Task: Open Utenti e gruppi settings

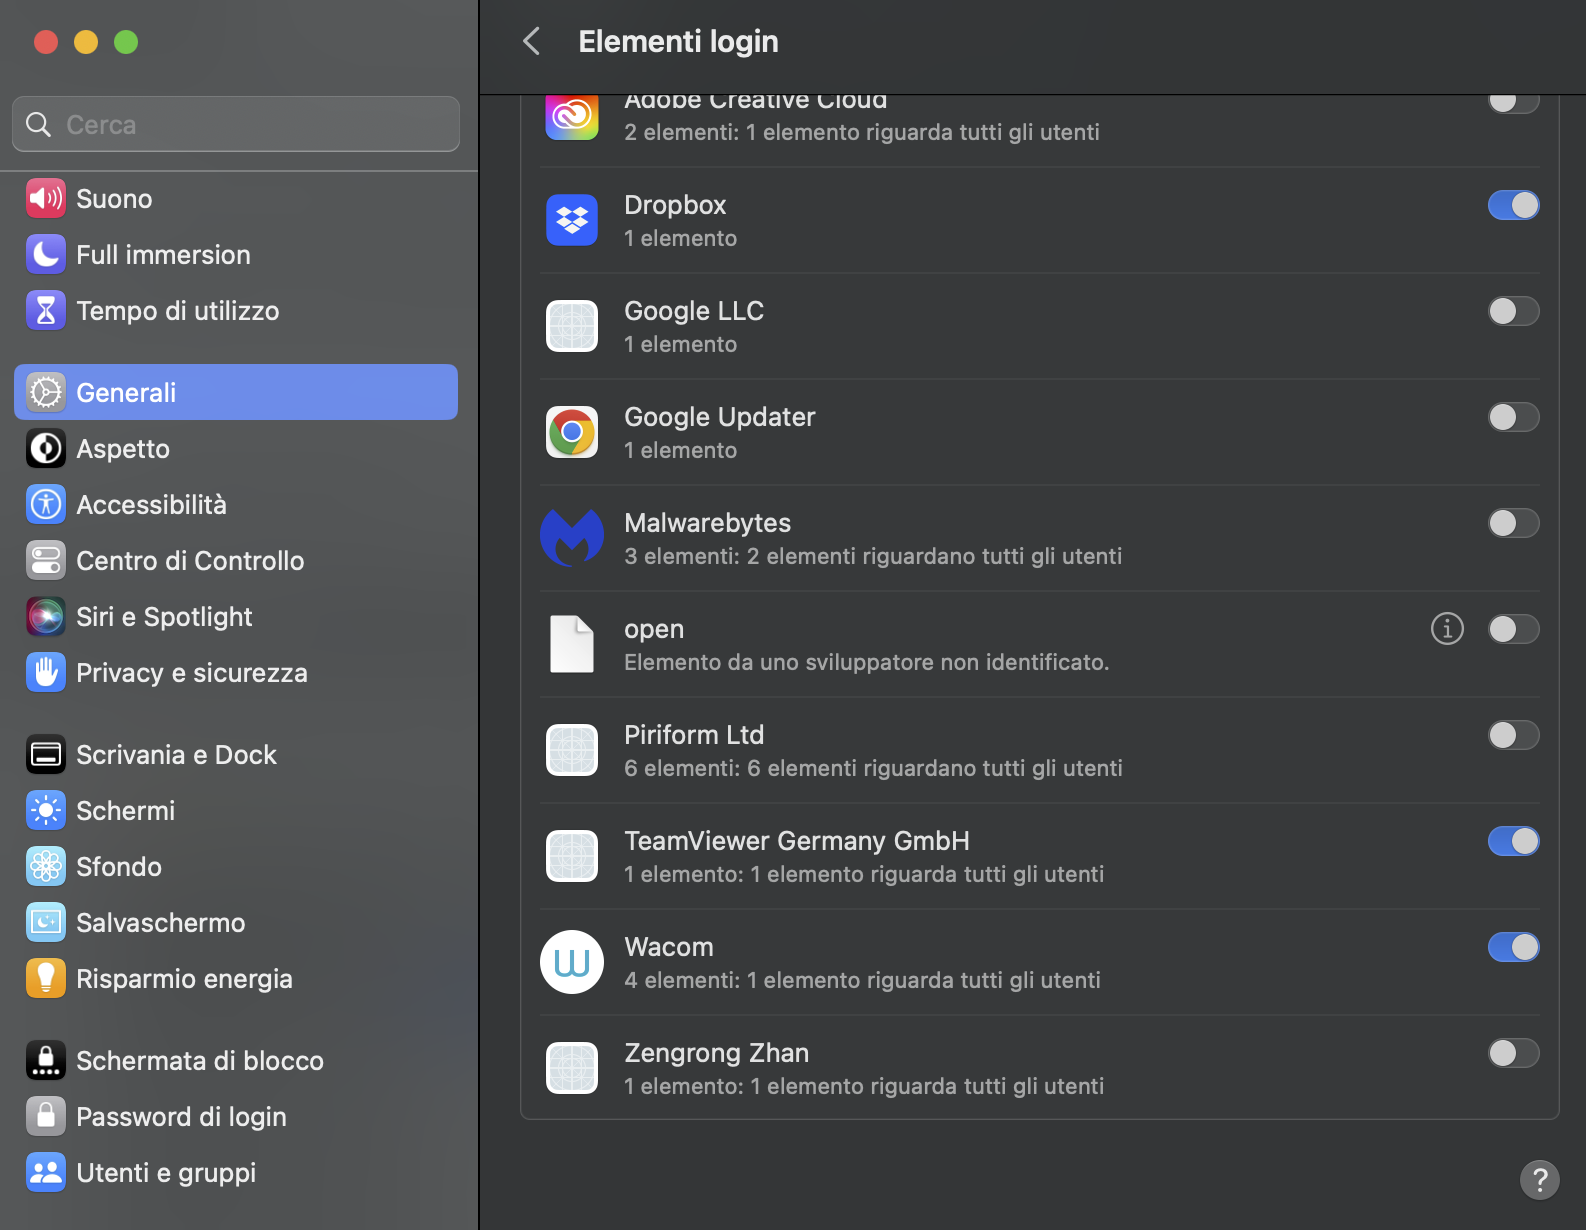Action: (236, 1172)
